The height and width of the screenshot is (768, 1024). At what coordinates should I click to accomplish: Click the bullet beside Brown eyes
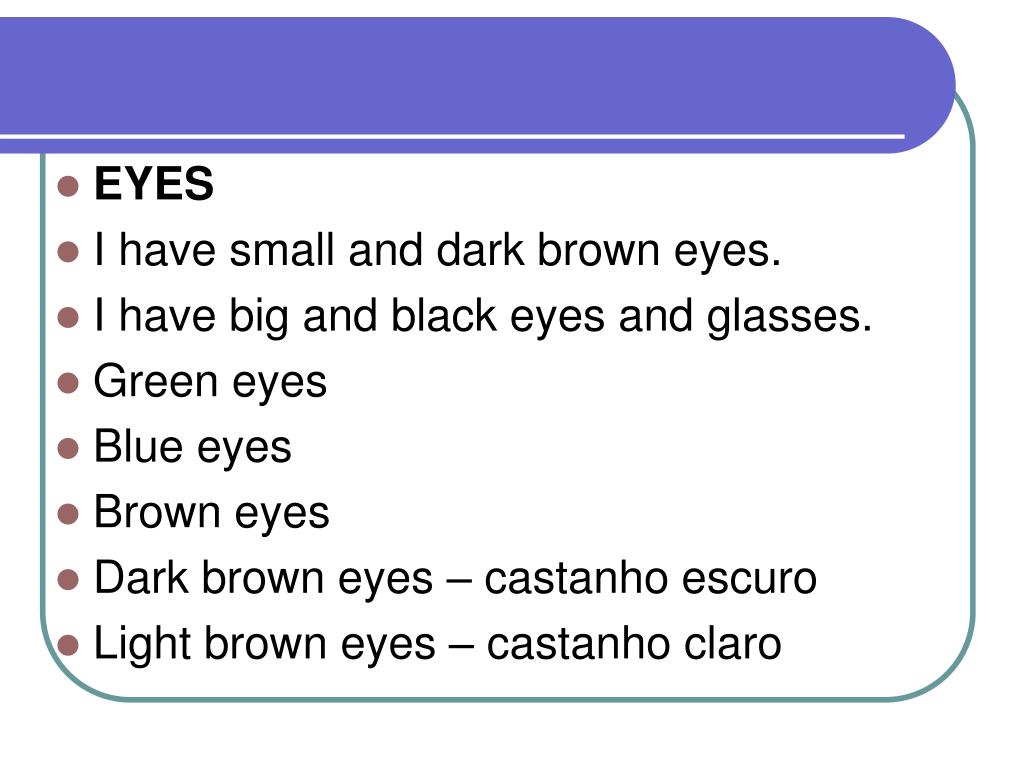(68, 514)
